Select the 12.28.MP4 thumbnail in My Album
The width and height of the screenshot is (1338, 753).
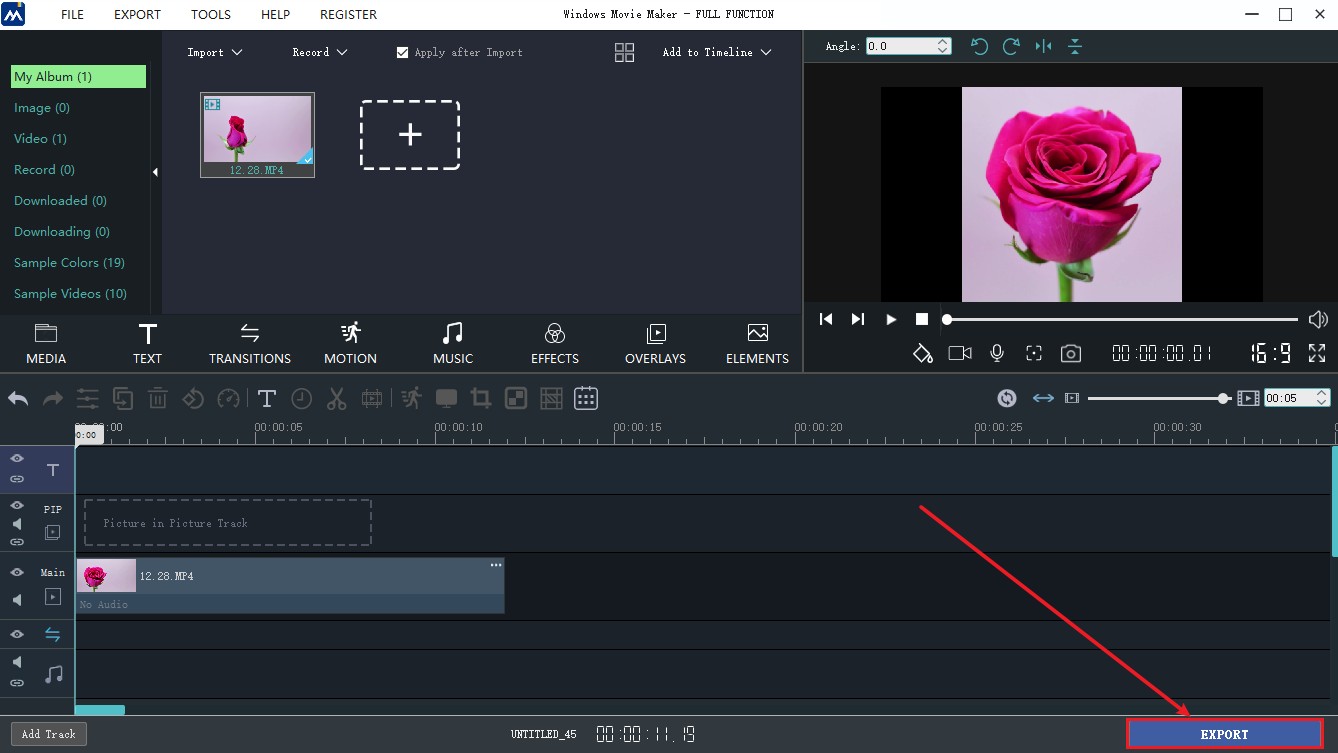coord(257,130)
